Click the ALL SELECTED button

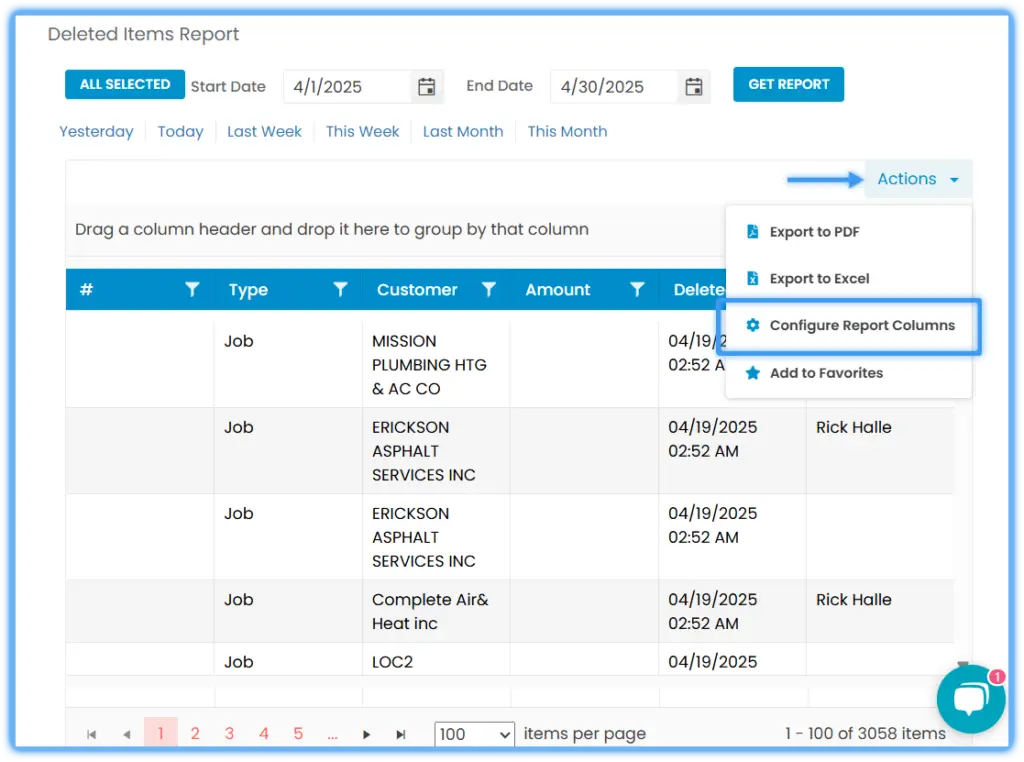(125, 84)
